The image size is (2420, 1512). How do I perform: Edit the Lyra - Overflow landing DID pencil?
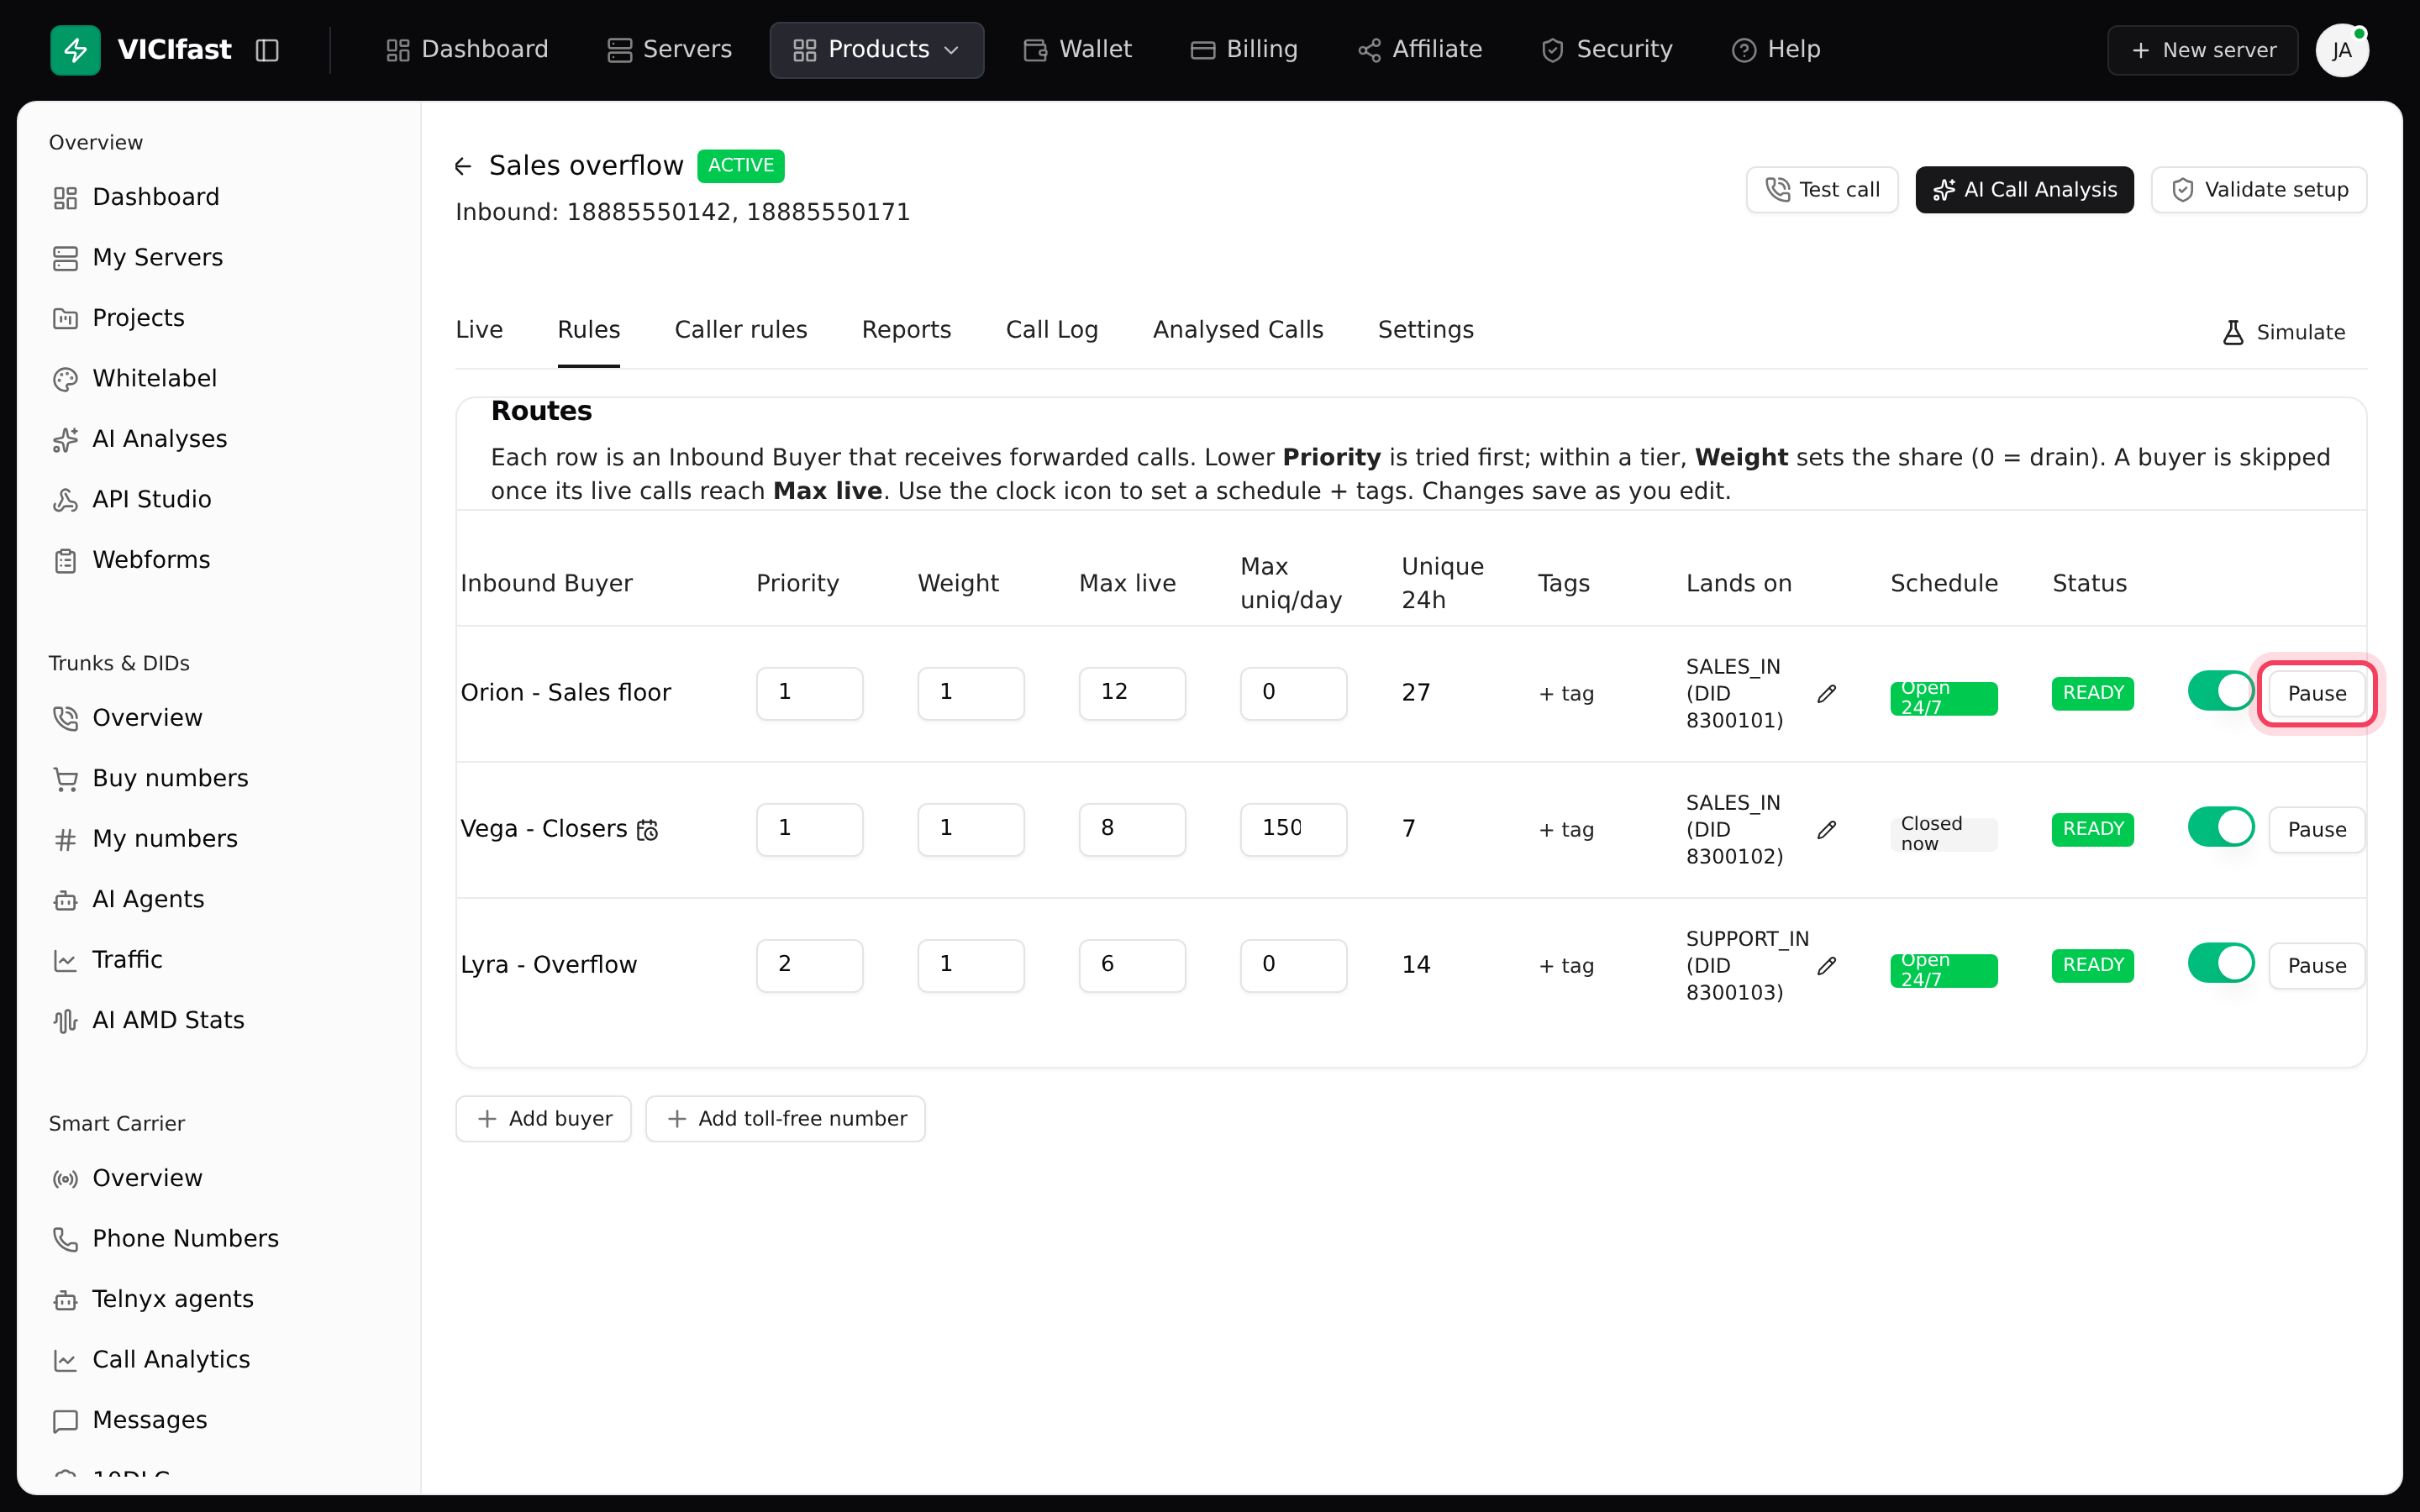tap(1826, 965)
